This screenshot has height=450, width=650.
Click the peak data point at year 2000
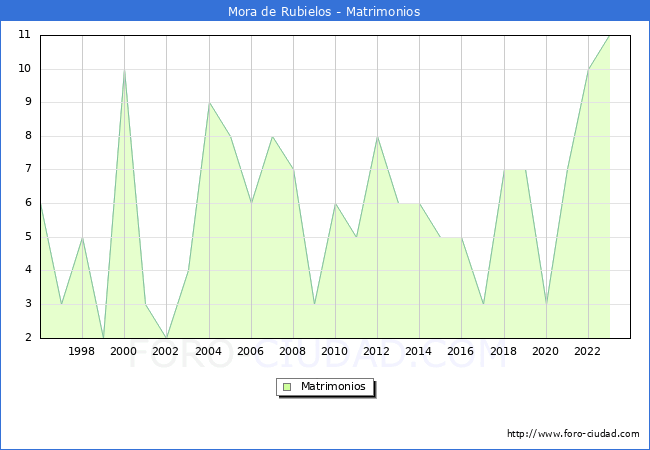[124, 69]
